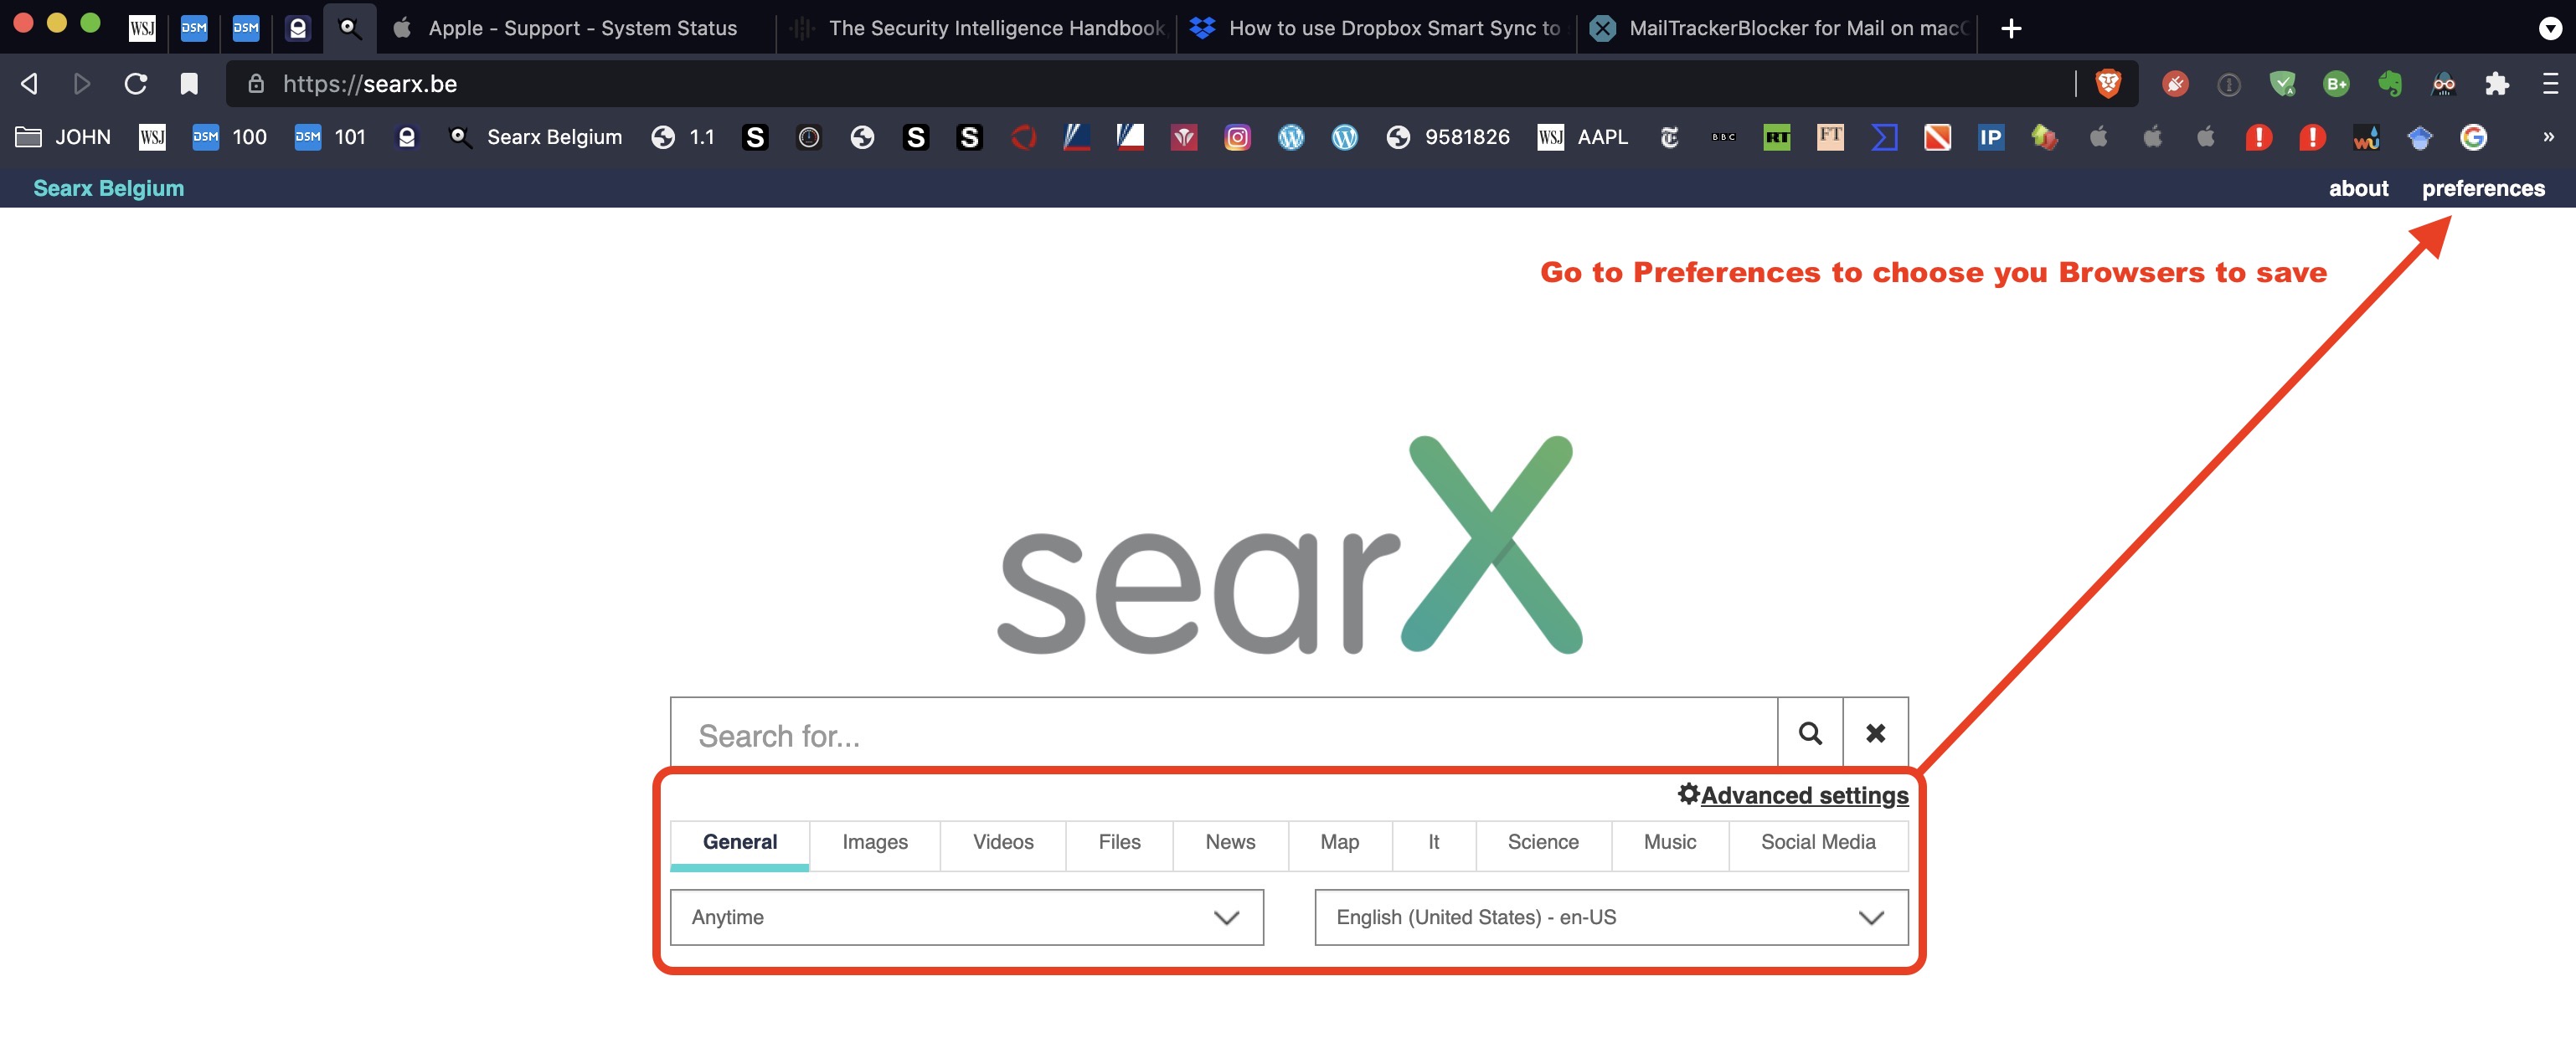Click the about link
This screenshot has height=1043, width=2576.
(x=2358, y=188)
